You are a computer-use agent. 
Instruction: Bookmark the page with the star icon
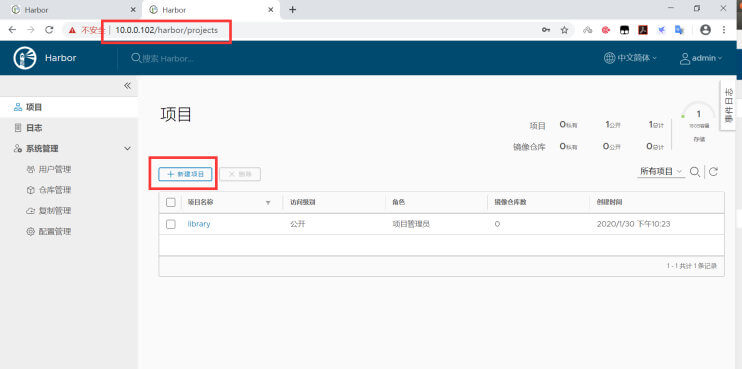click(x=564, y=30)
